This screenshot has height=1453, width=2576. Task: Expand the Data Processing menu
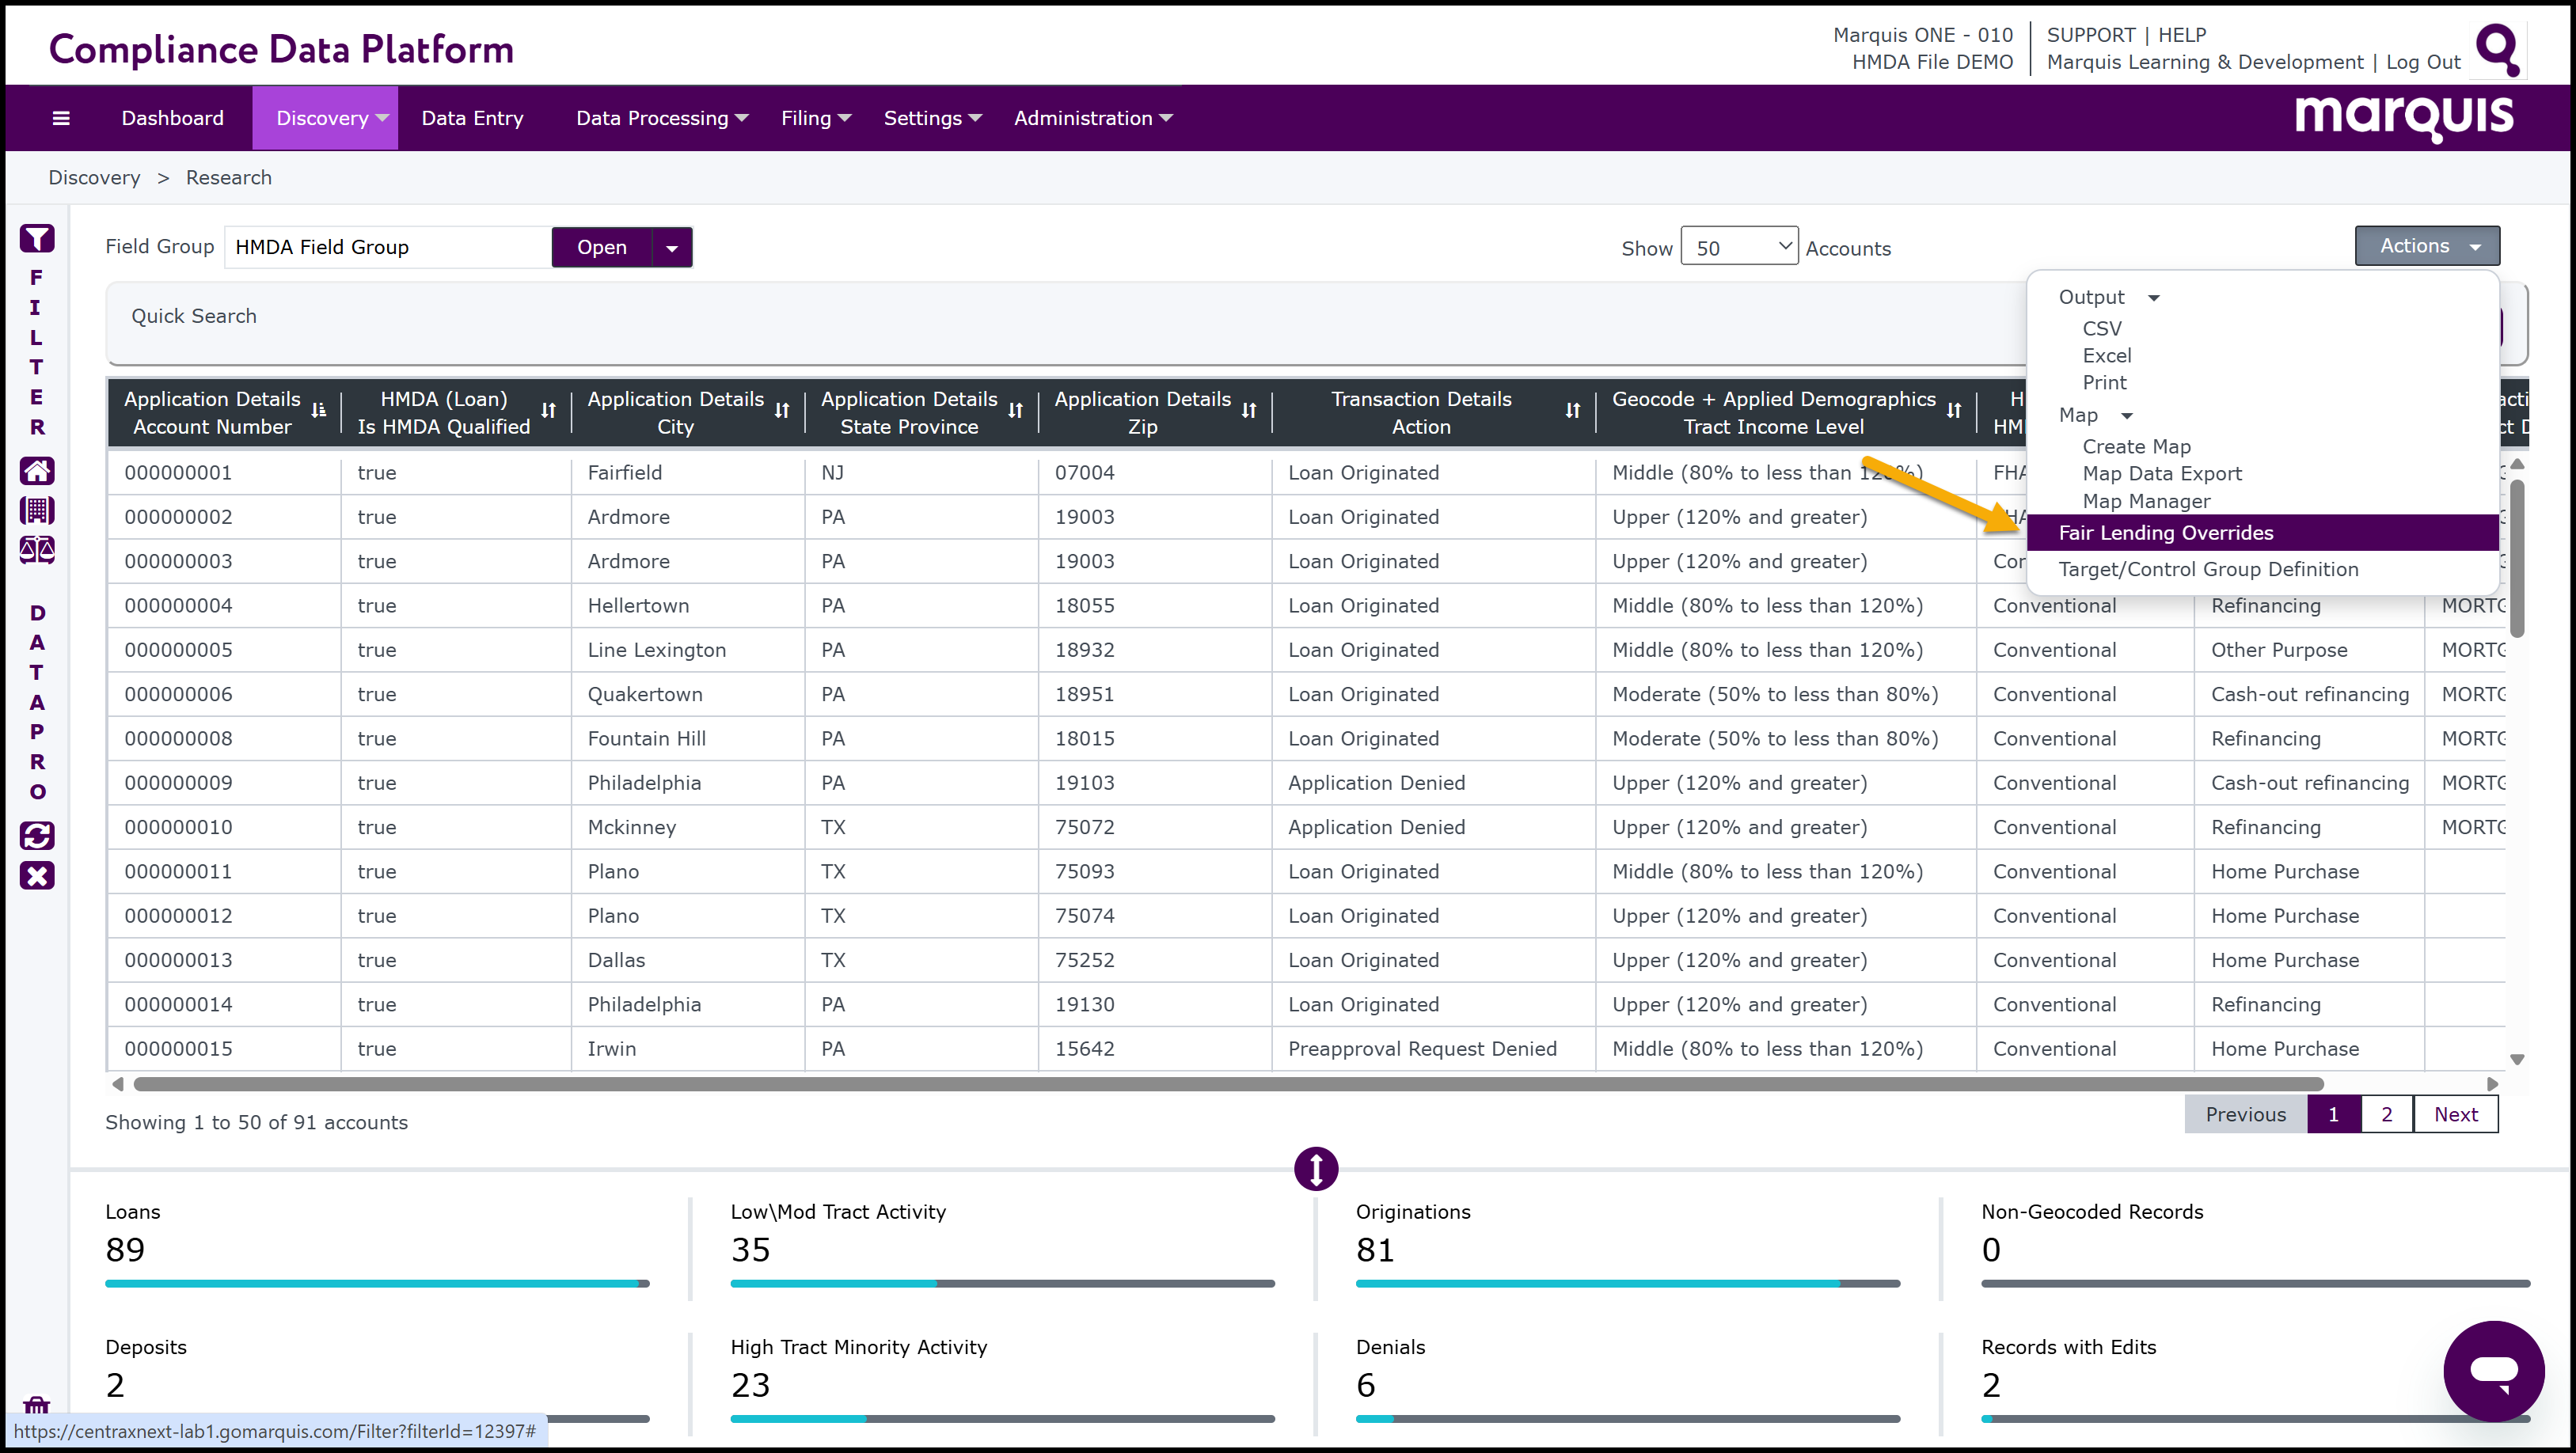pos(661,118)
